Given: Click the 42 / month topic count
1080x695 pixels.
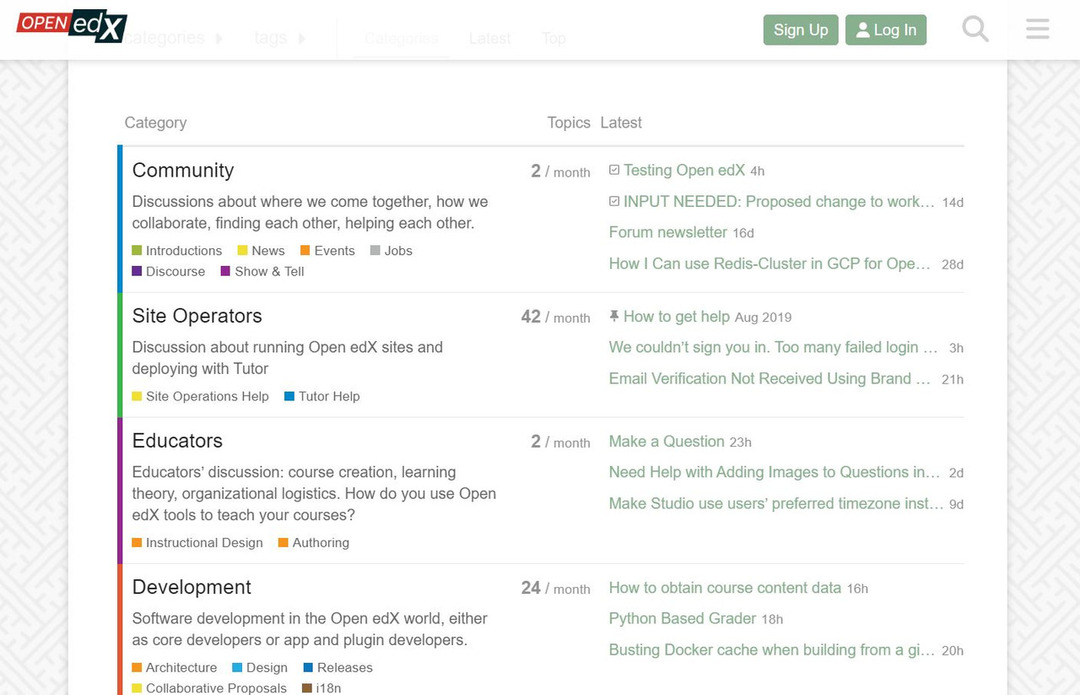Looking at the screenshot, I should [x=556, y=317].
